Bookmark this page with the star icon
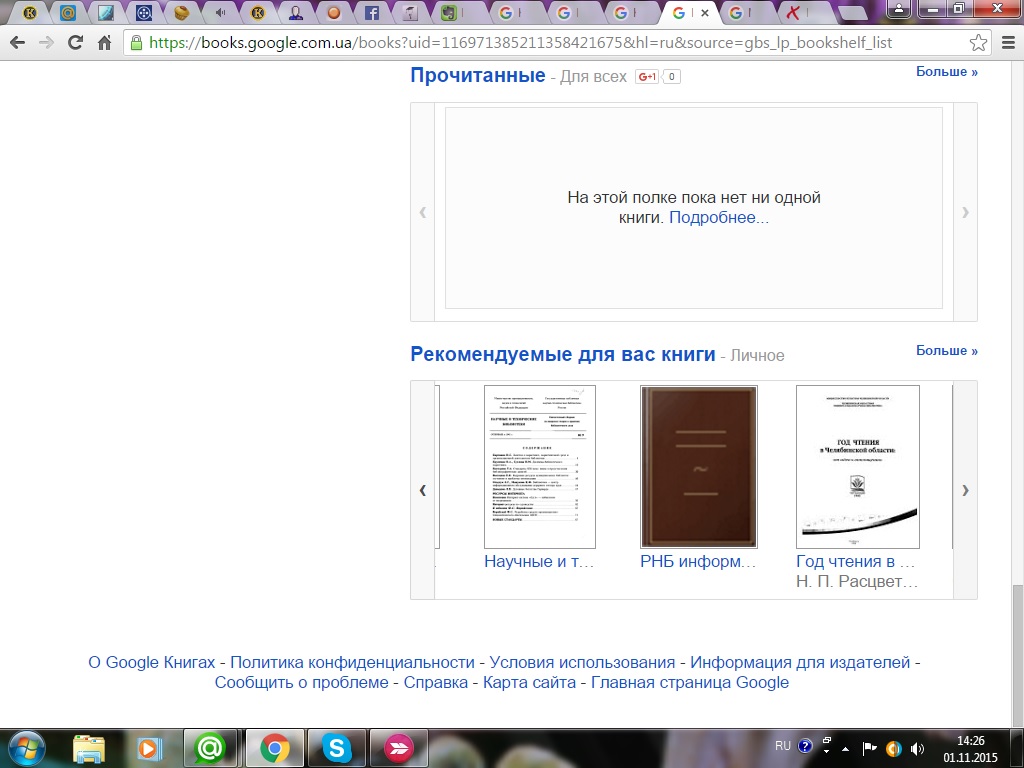 click(x=978, y=43)
